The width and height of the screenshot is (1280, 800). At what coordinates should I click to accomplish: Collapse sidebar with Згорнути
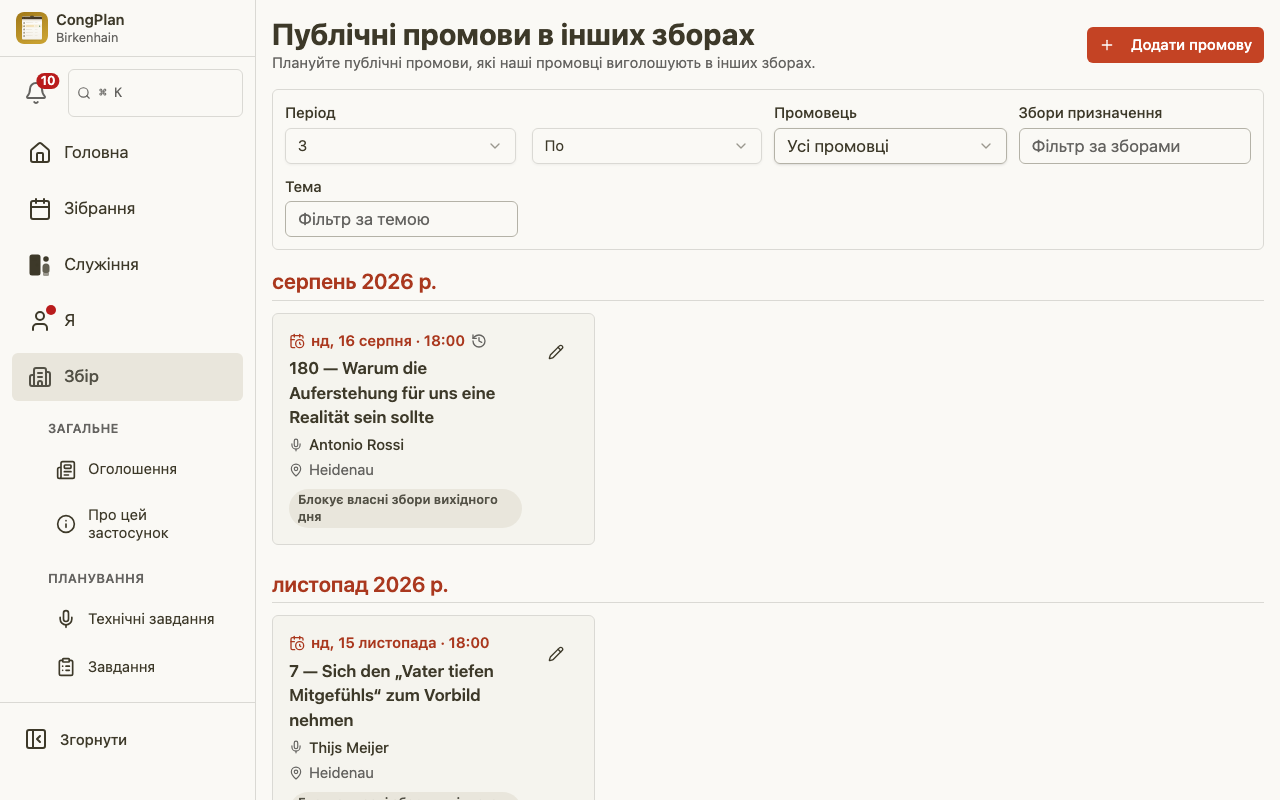(x=128, y=740)
